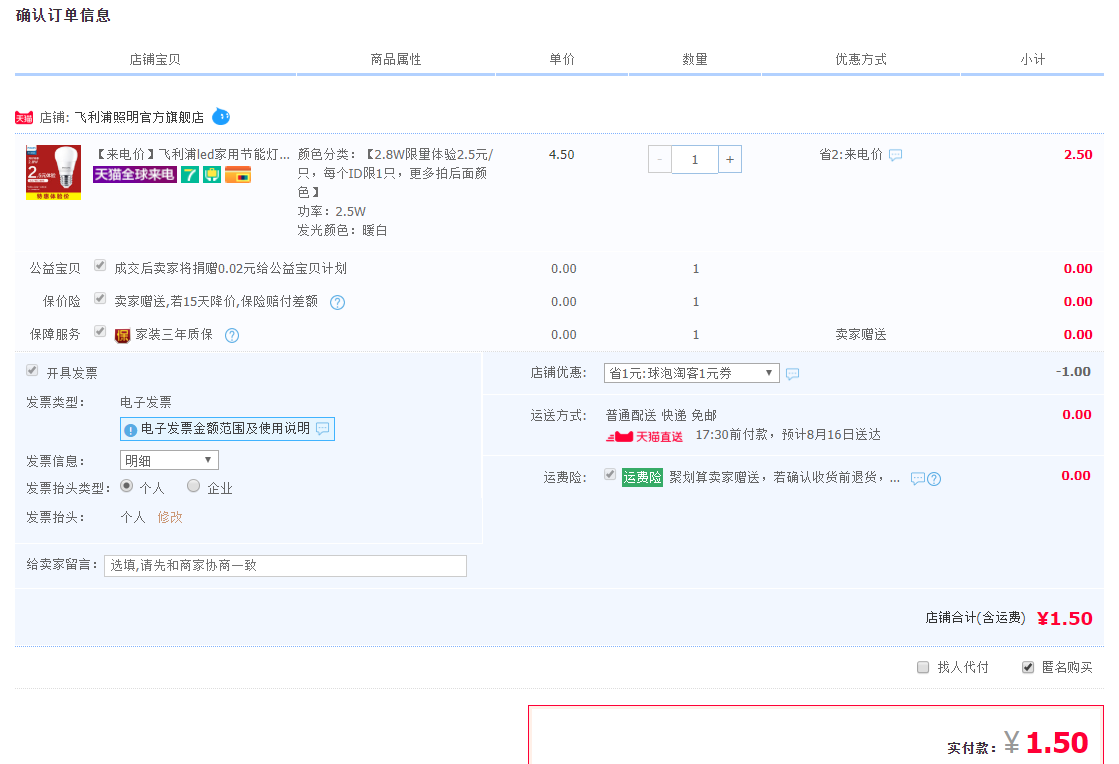Click the 天猫全球来电 purple badge
The image size is (1119, 764).
click(135, 175)
